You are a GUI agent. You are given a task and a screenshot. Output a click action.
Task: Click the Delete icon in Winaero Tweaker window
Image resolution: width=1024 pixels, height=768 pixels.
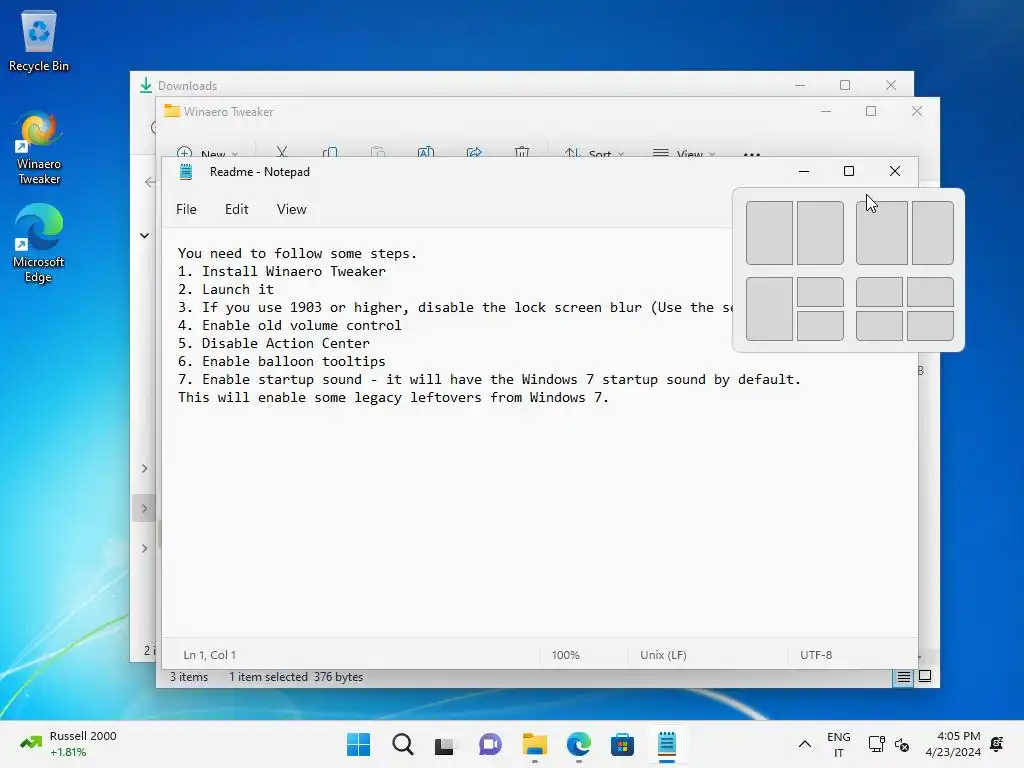[x=522, y=152]
